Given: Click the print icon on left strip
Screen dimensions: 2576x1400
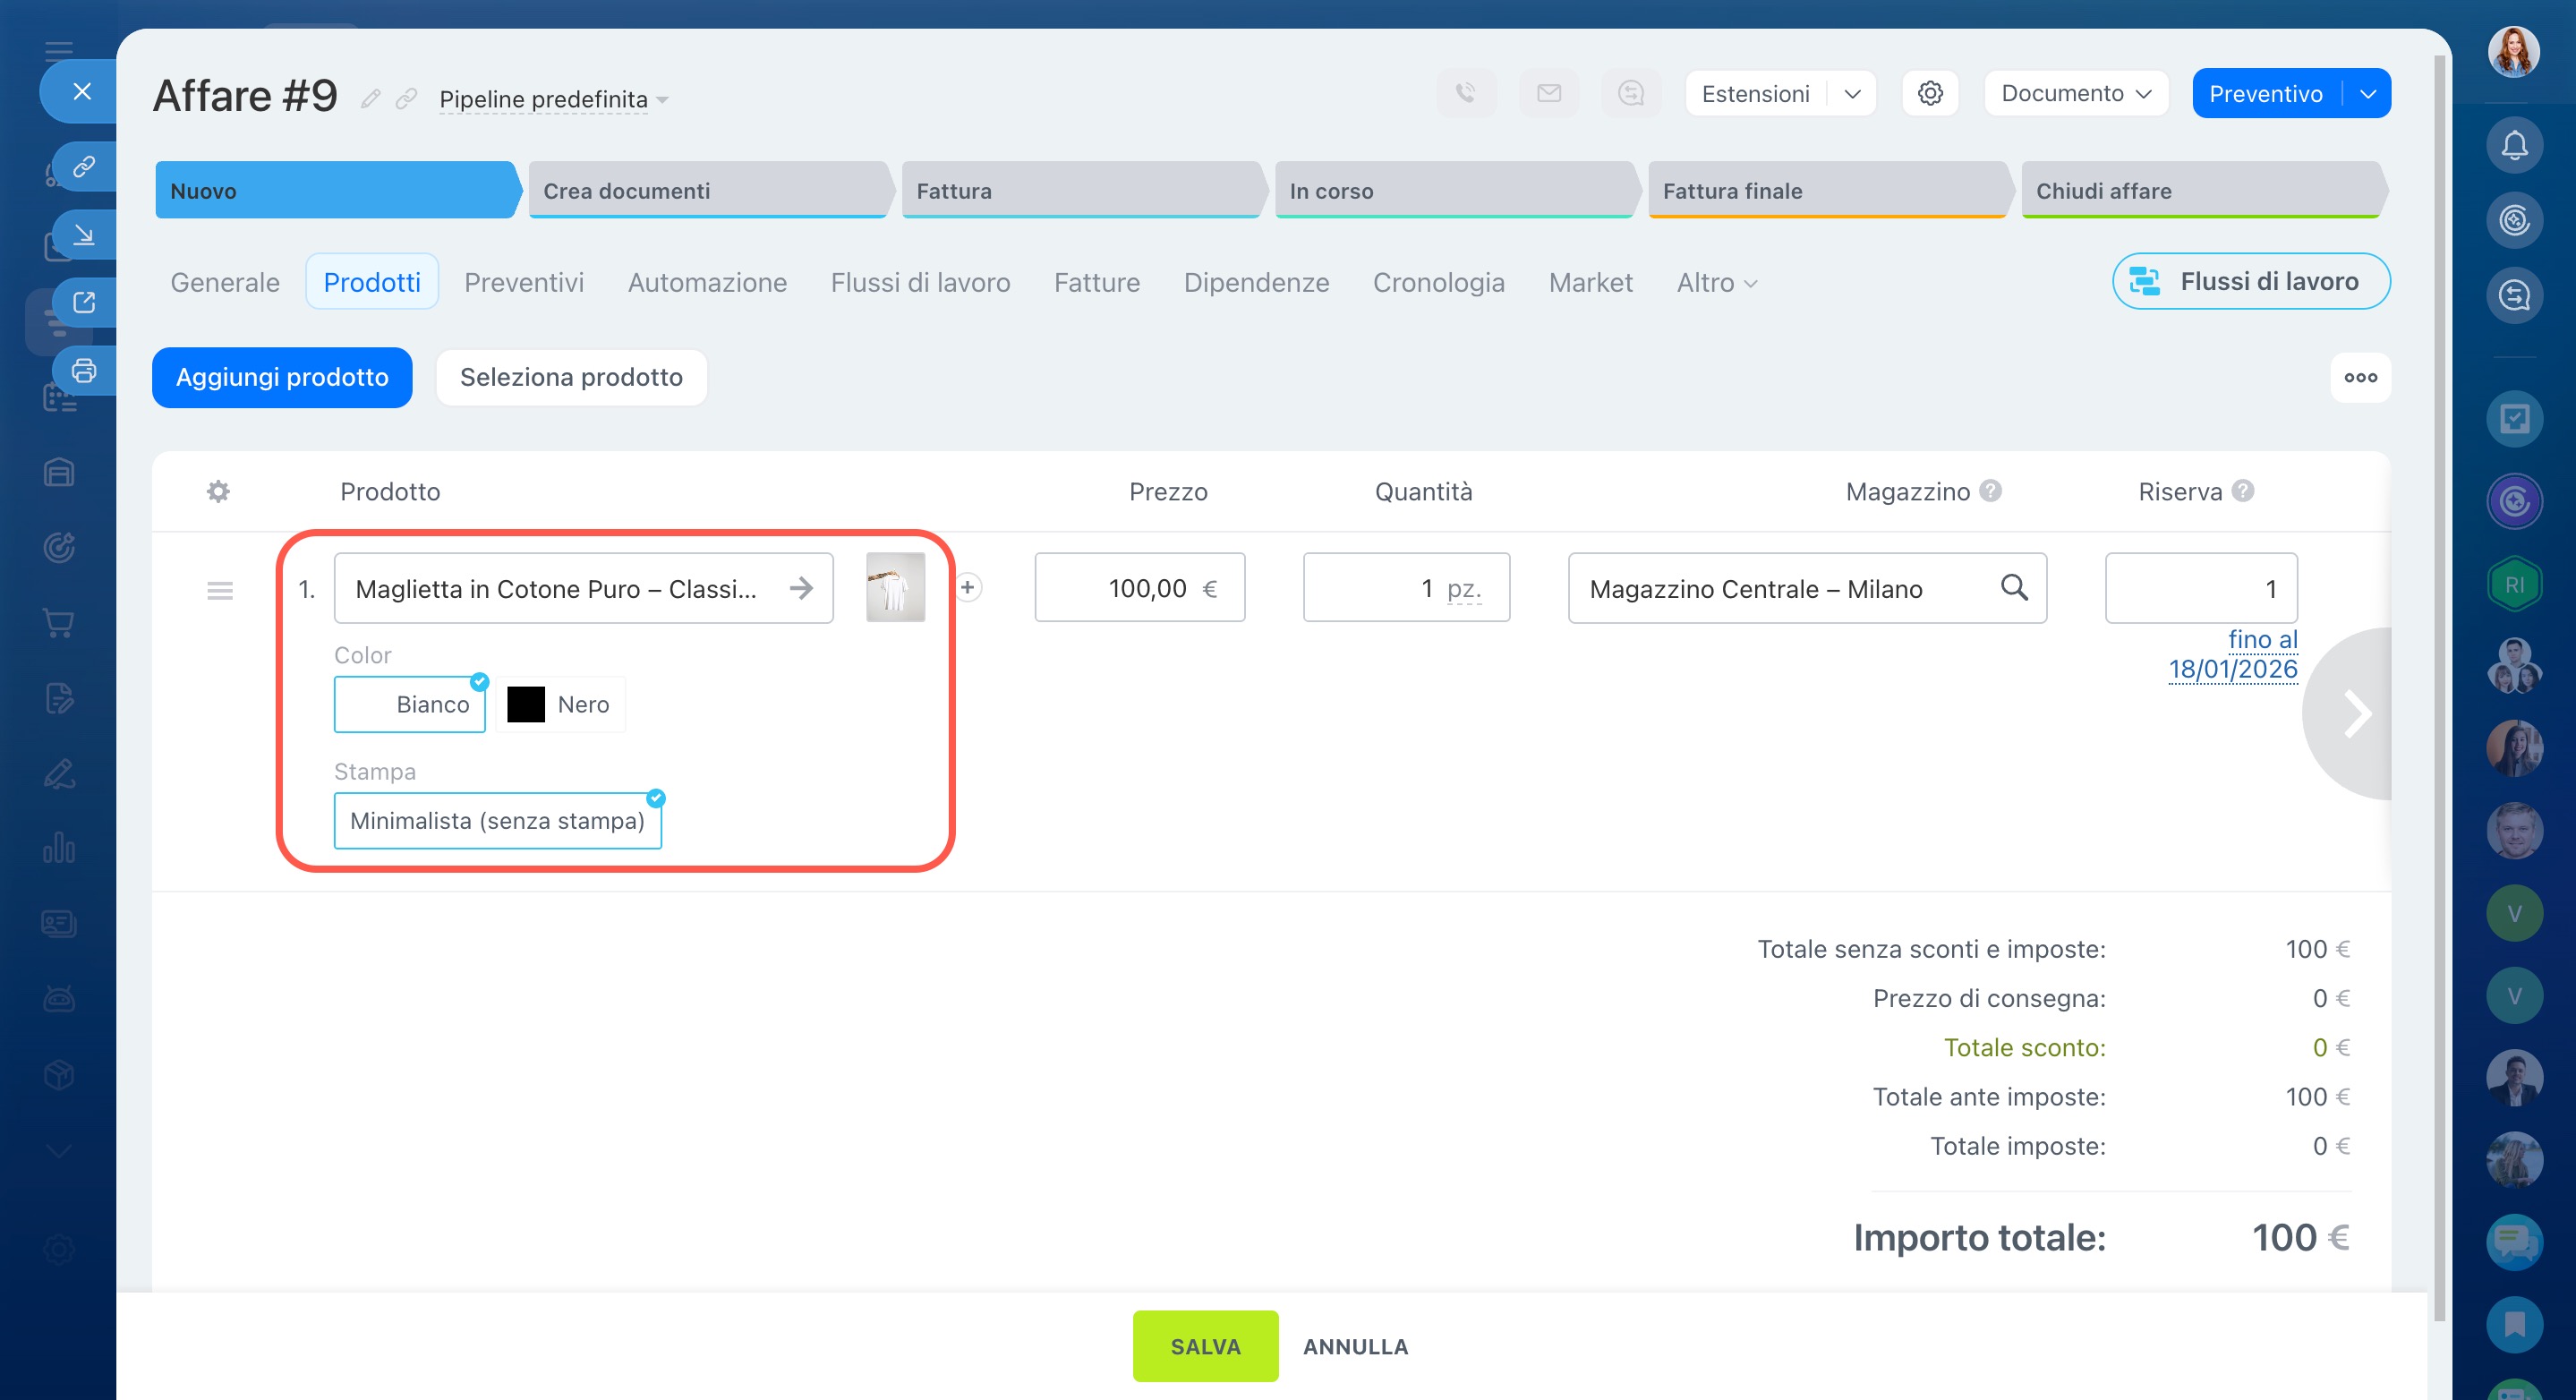Looking at the screenshot, I should (x=84, y=370).
